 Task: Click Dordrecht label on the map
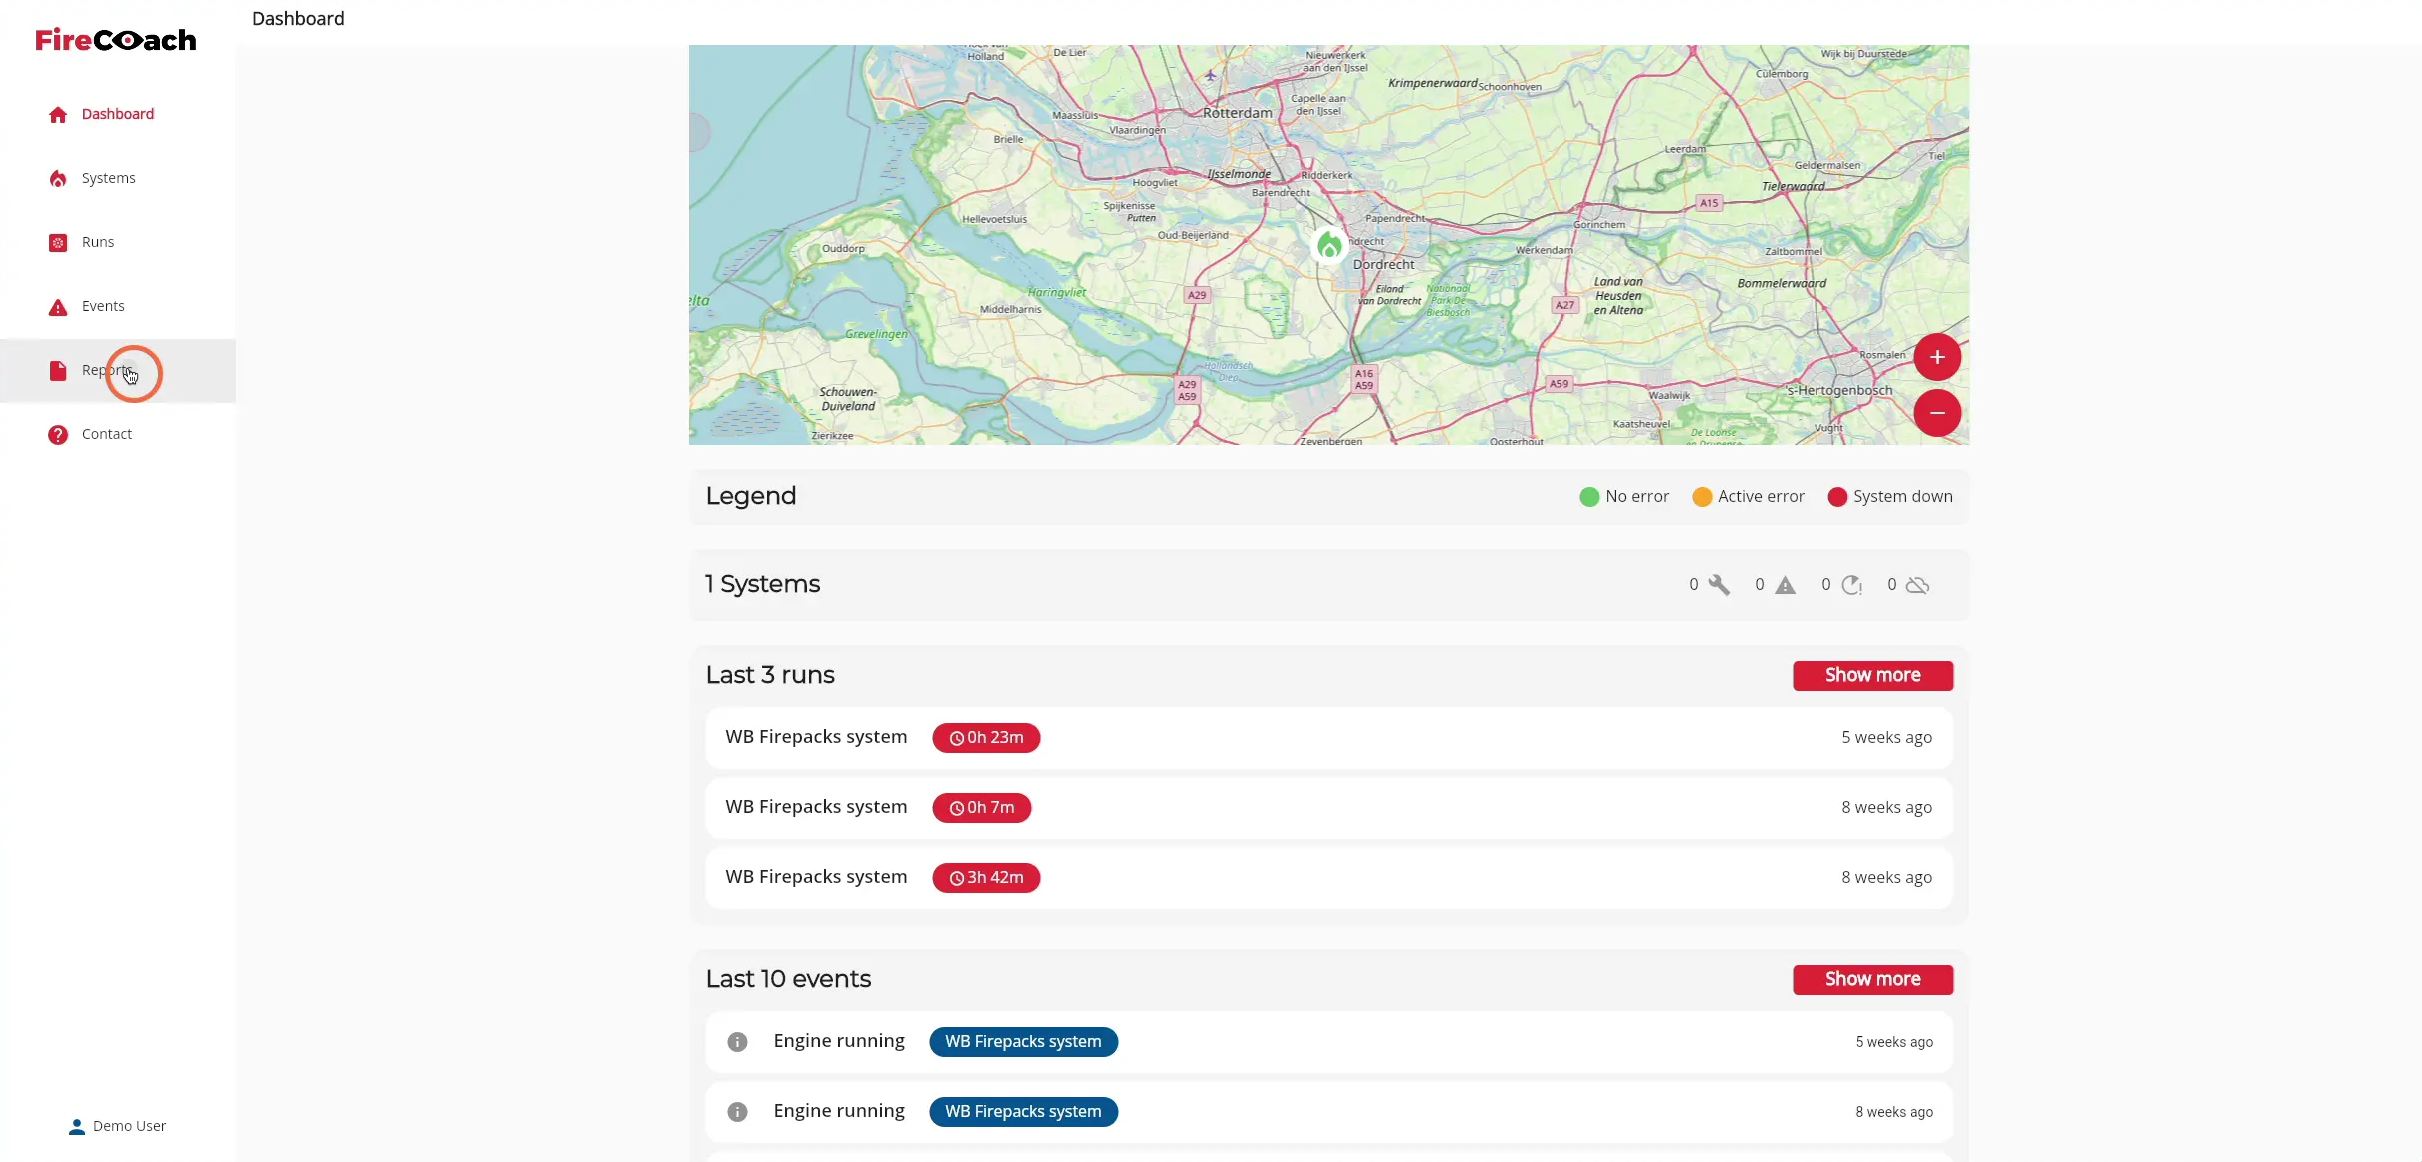(1383, 265)
